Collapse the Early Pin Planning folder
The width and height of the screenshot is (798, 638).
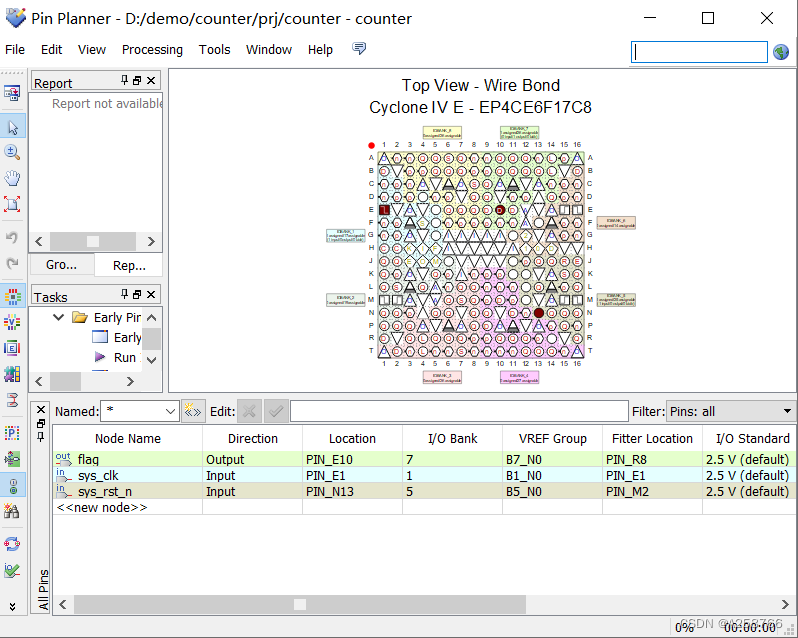[59, 317]
